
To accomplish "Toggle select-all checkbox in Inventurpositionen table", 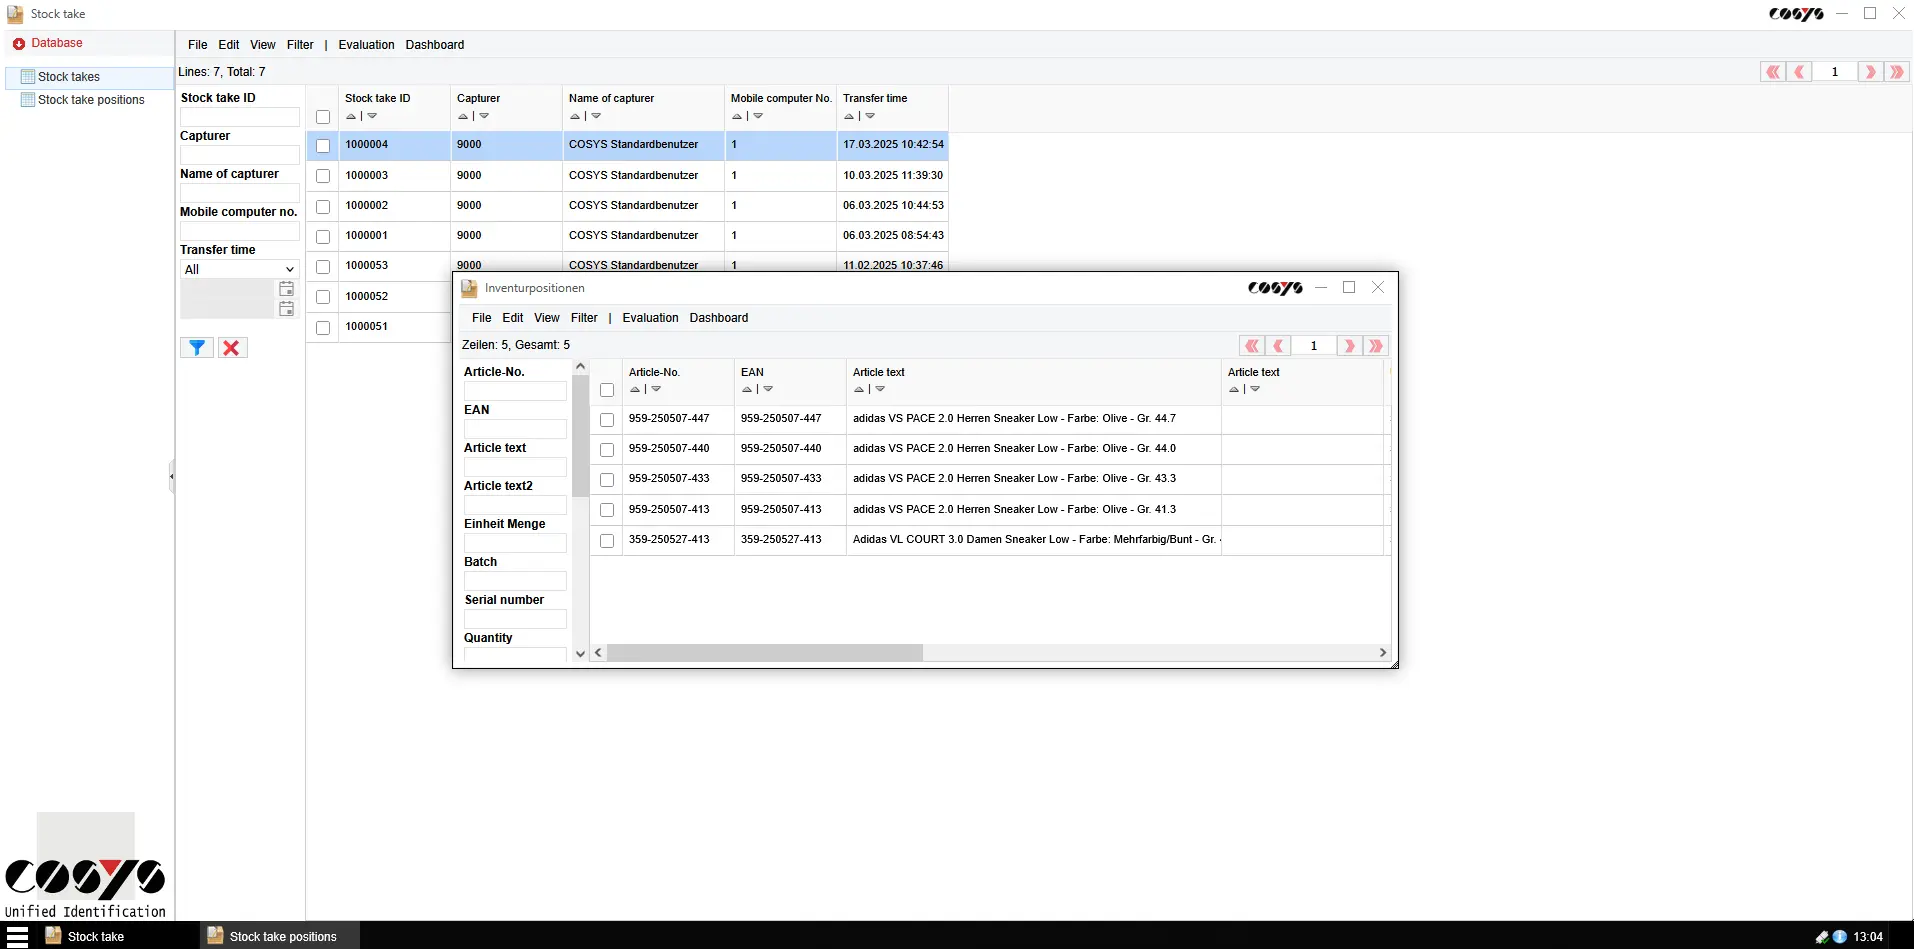I will (607, 390).
